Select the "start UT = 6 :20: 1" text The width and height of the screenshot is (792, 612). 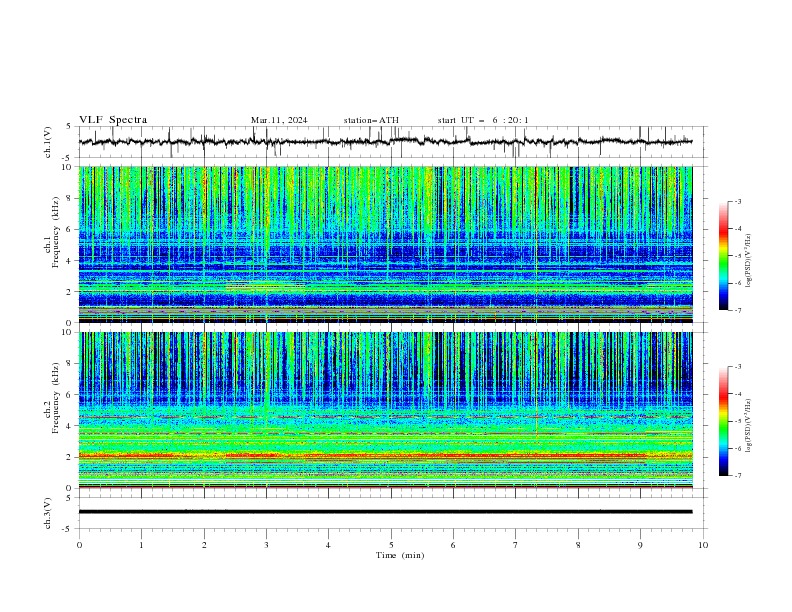point(483,120)
